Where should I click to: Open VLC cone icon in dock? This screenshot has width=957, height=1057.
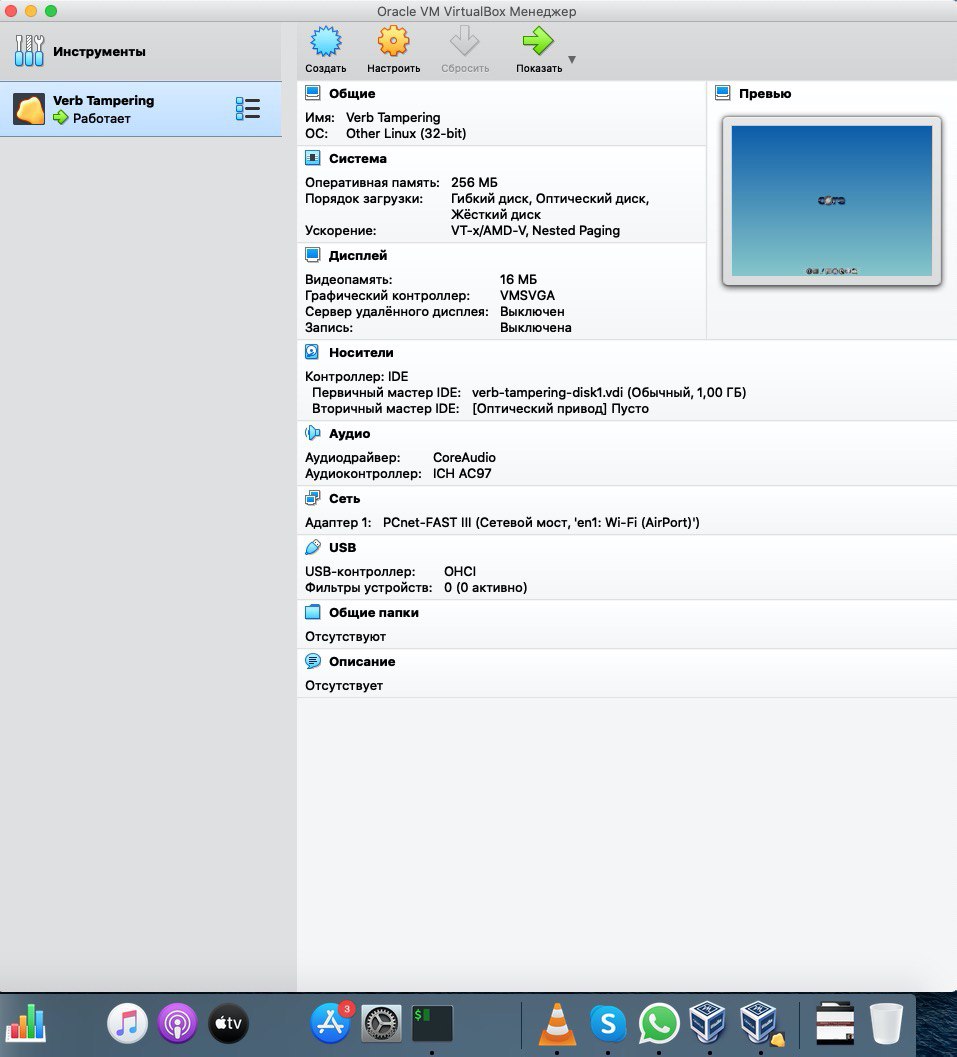click(x=557, y=1023)
